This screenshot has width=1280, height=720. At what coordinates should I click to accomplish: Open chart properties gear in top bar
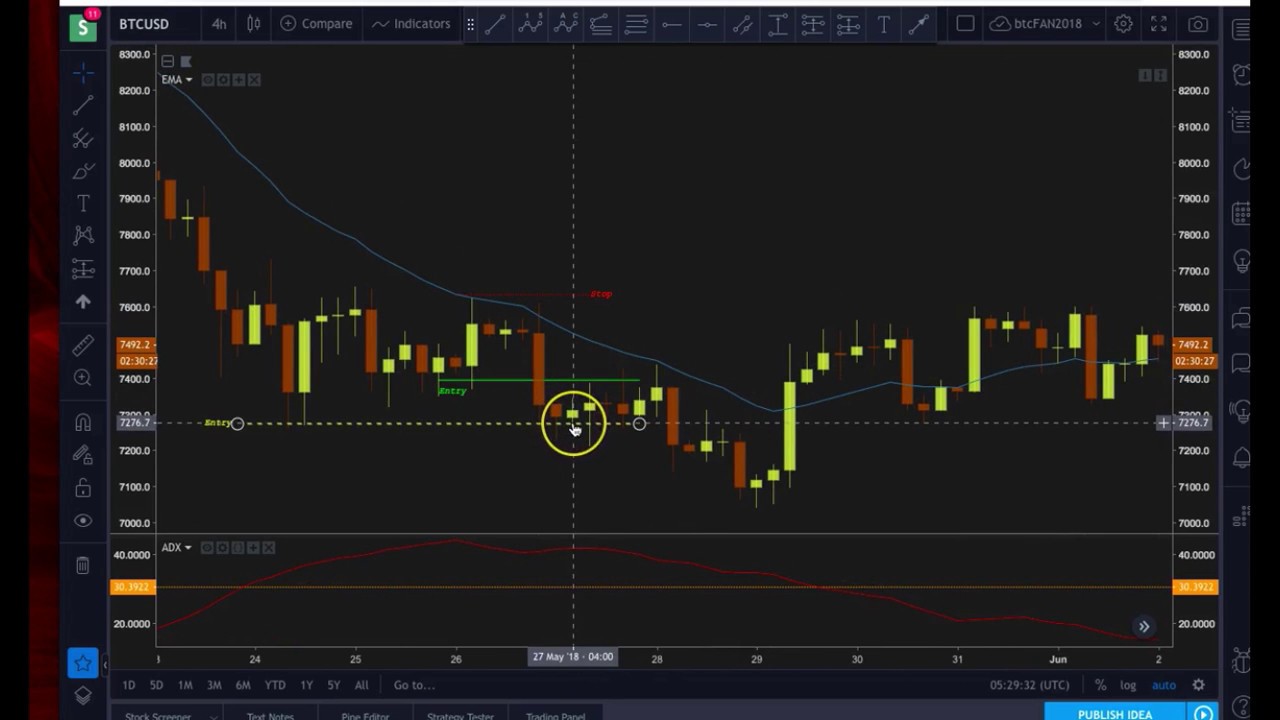1123,24
